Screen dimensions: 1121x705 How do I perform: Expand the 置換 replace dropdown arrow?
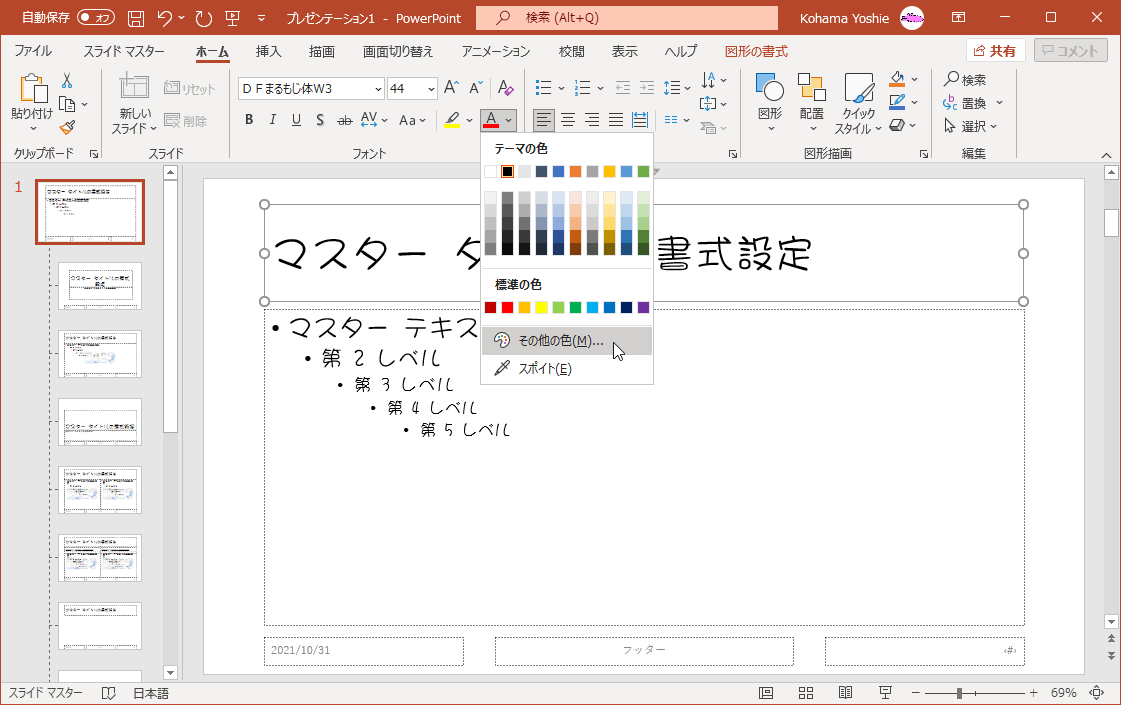(x=999, y=103)
